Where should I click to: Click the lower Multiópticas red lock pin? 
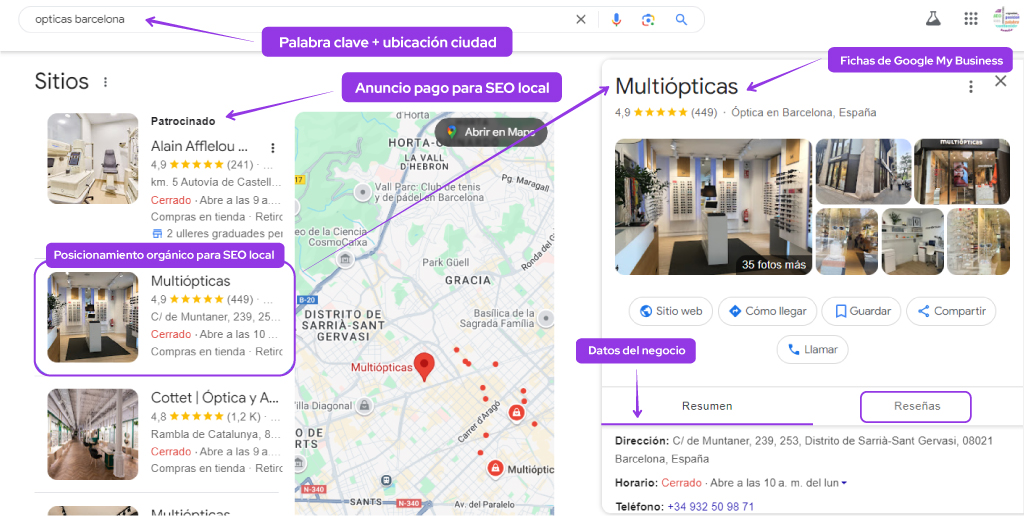[495, 468]
